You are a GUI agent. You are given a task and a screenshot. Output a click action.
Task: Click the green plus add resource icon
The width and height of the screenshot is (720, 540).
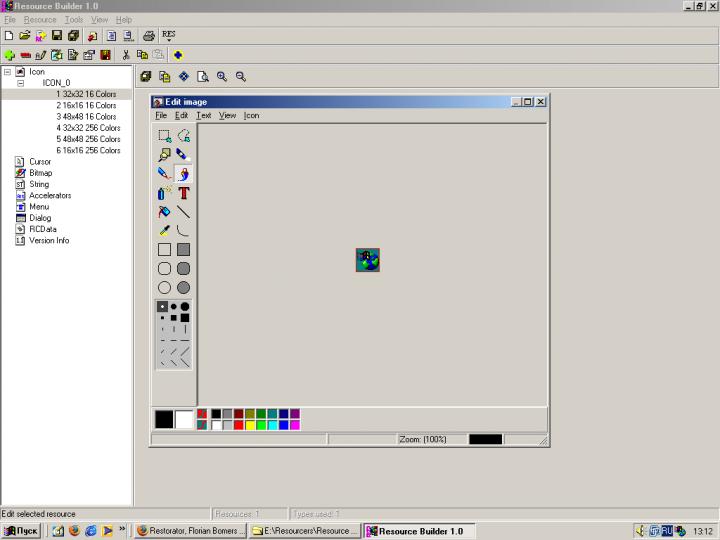tap(9, 55)
